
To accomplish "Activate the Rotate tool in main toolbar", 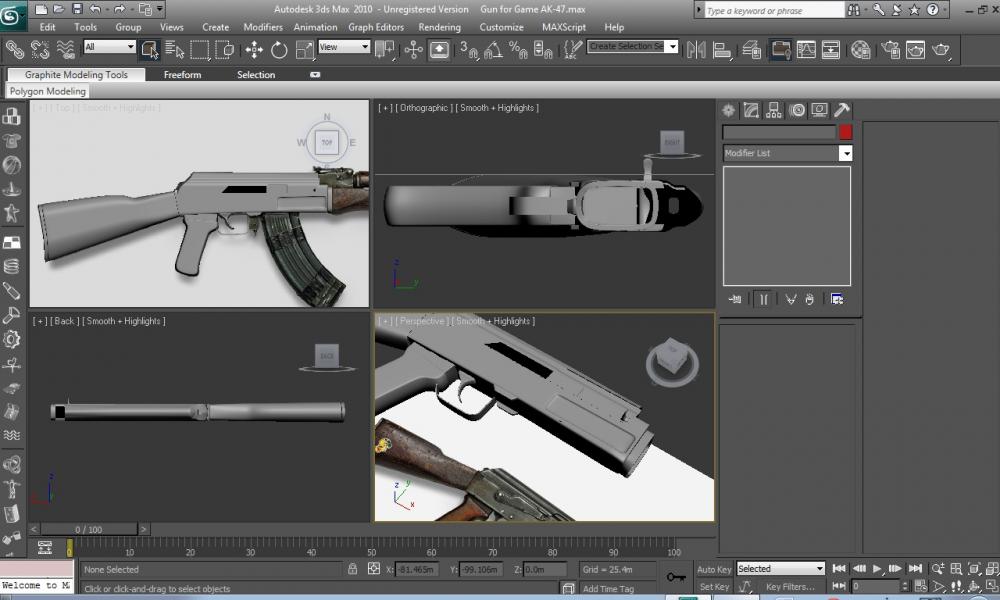I will click(279, 49).
